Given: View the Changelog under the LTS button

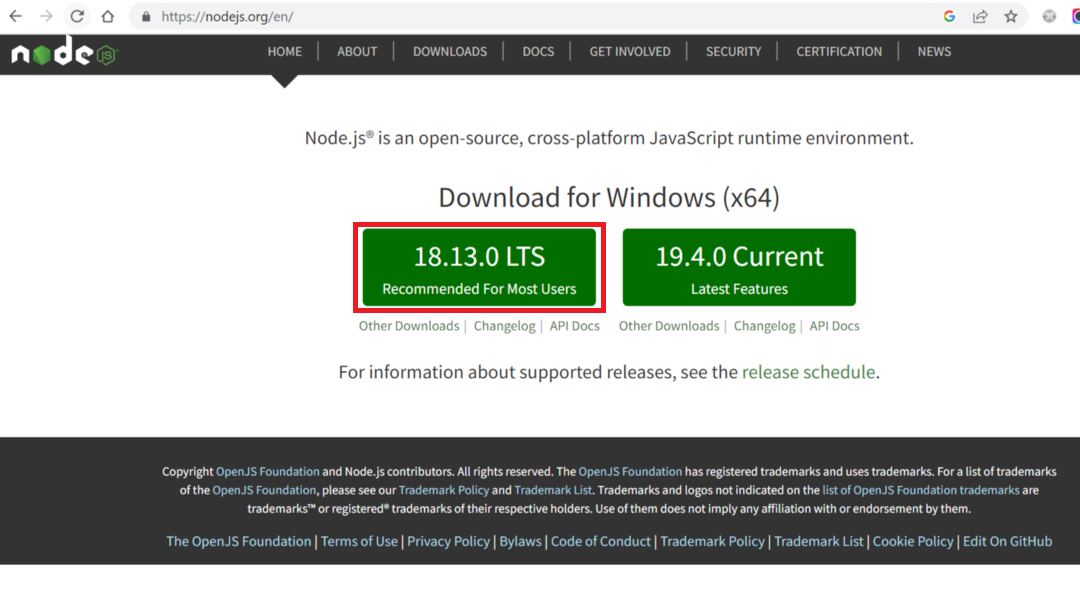Looking at the screenshot, I should [x=504, y=326].
